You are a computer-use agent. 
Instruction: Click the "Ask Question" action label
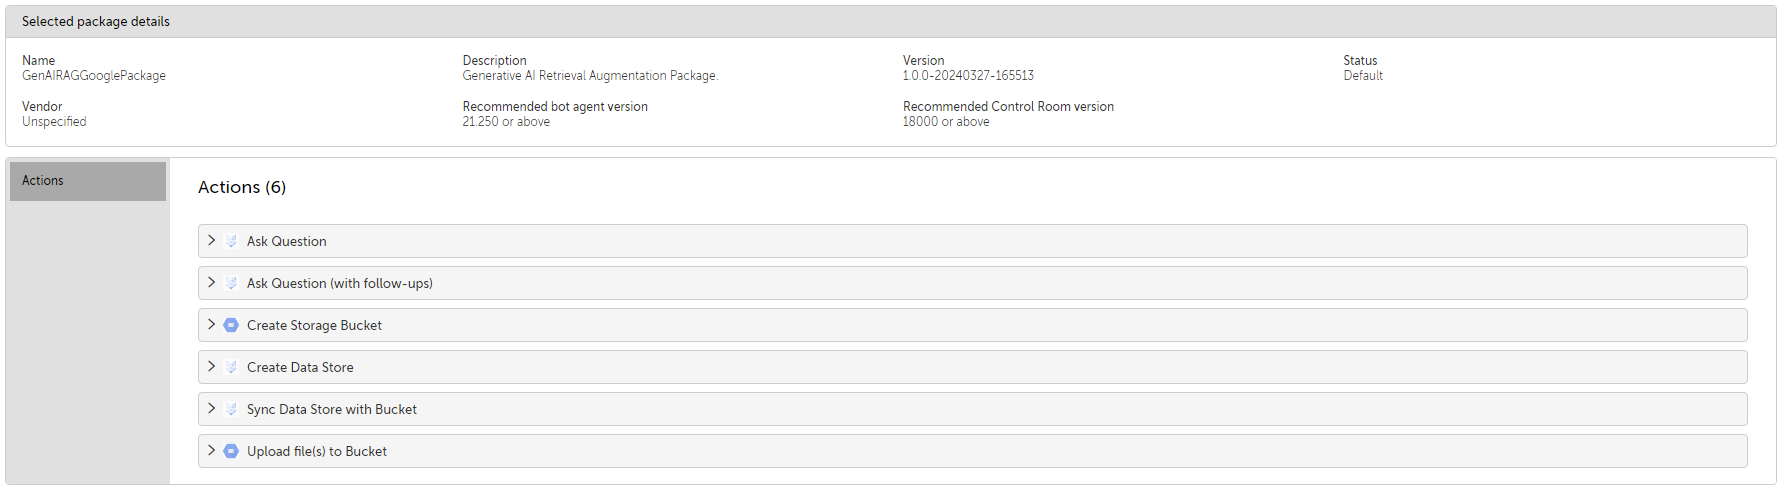(x=286, y=241)
